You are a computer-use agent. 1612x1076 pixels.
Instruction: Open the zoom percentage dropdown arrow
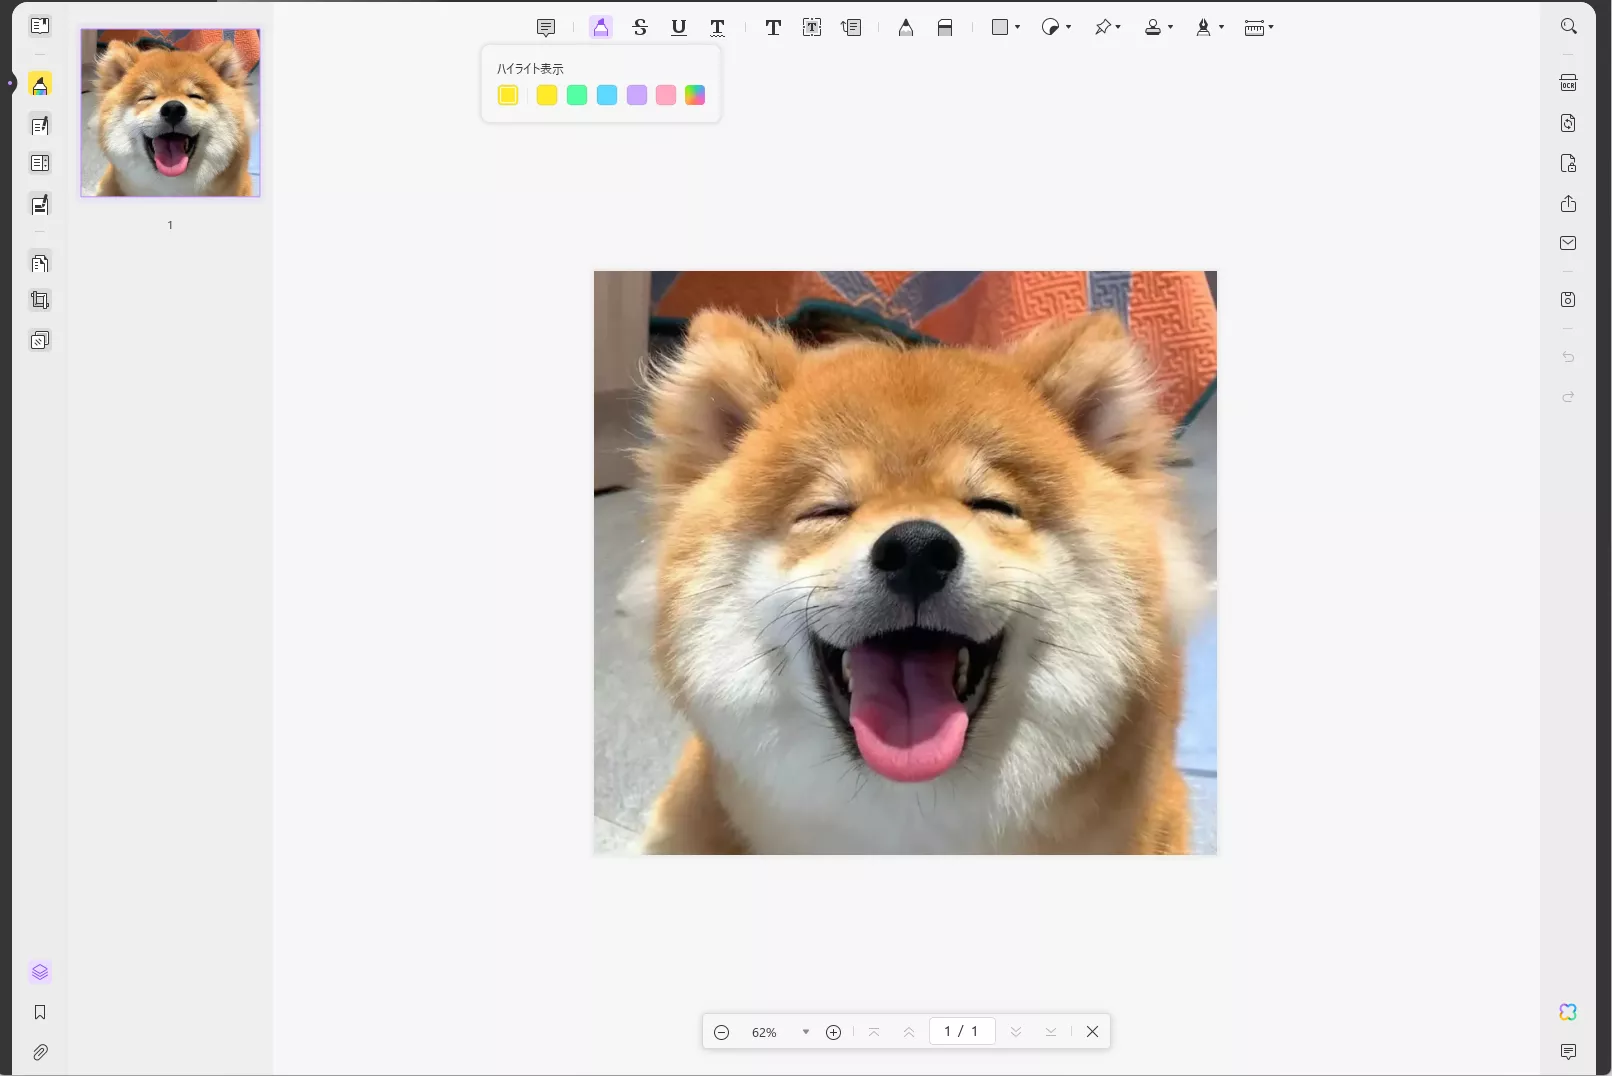805,1032
